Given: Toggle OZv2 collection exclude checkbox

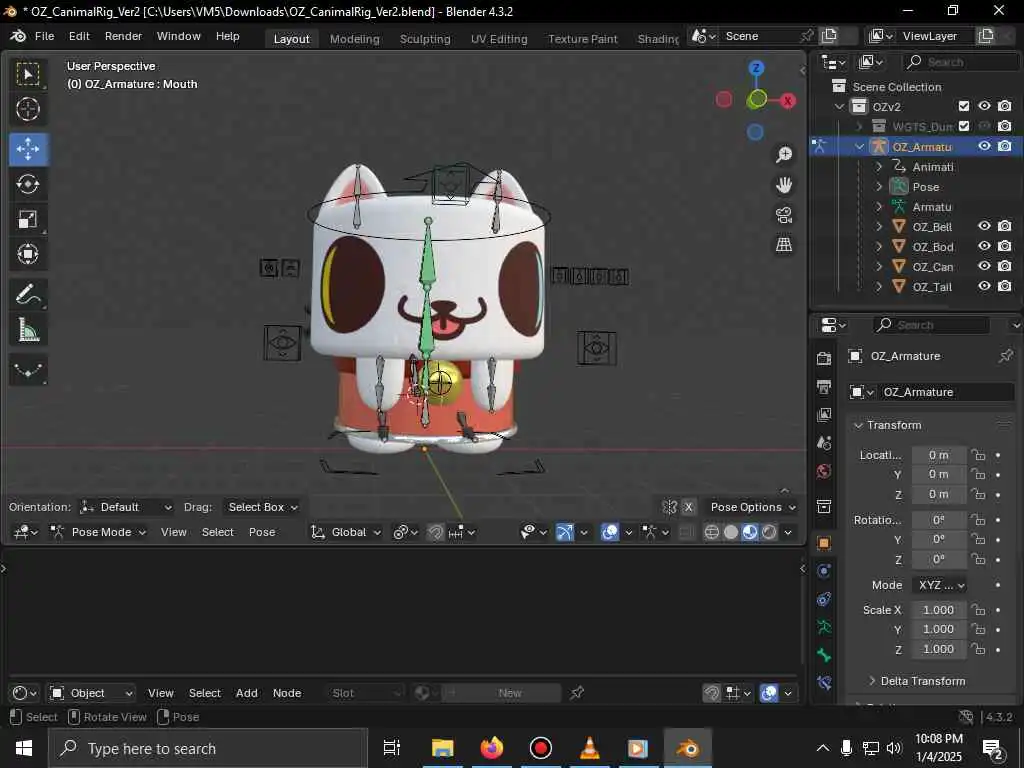Looking at the screenshot, I should tap(964, 106).
